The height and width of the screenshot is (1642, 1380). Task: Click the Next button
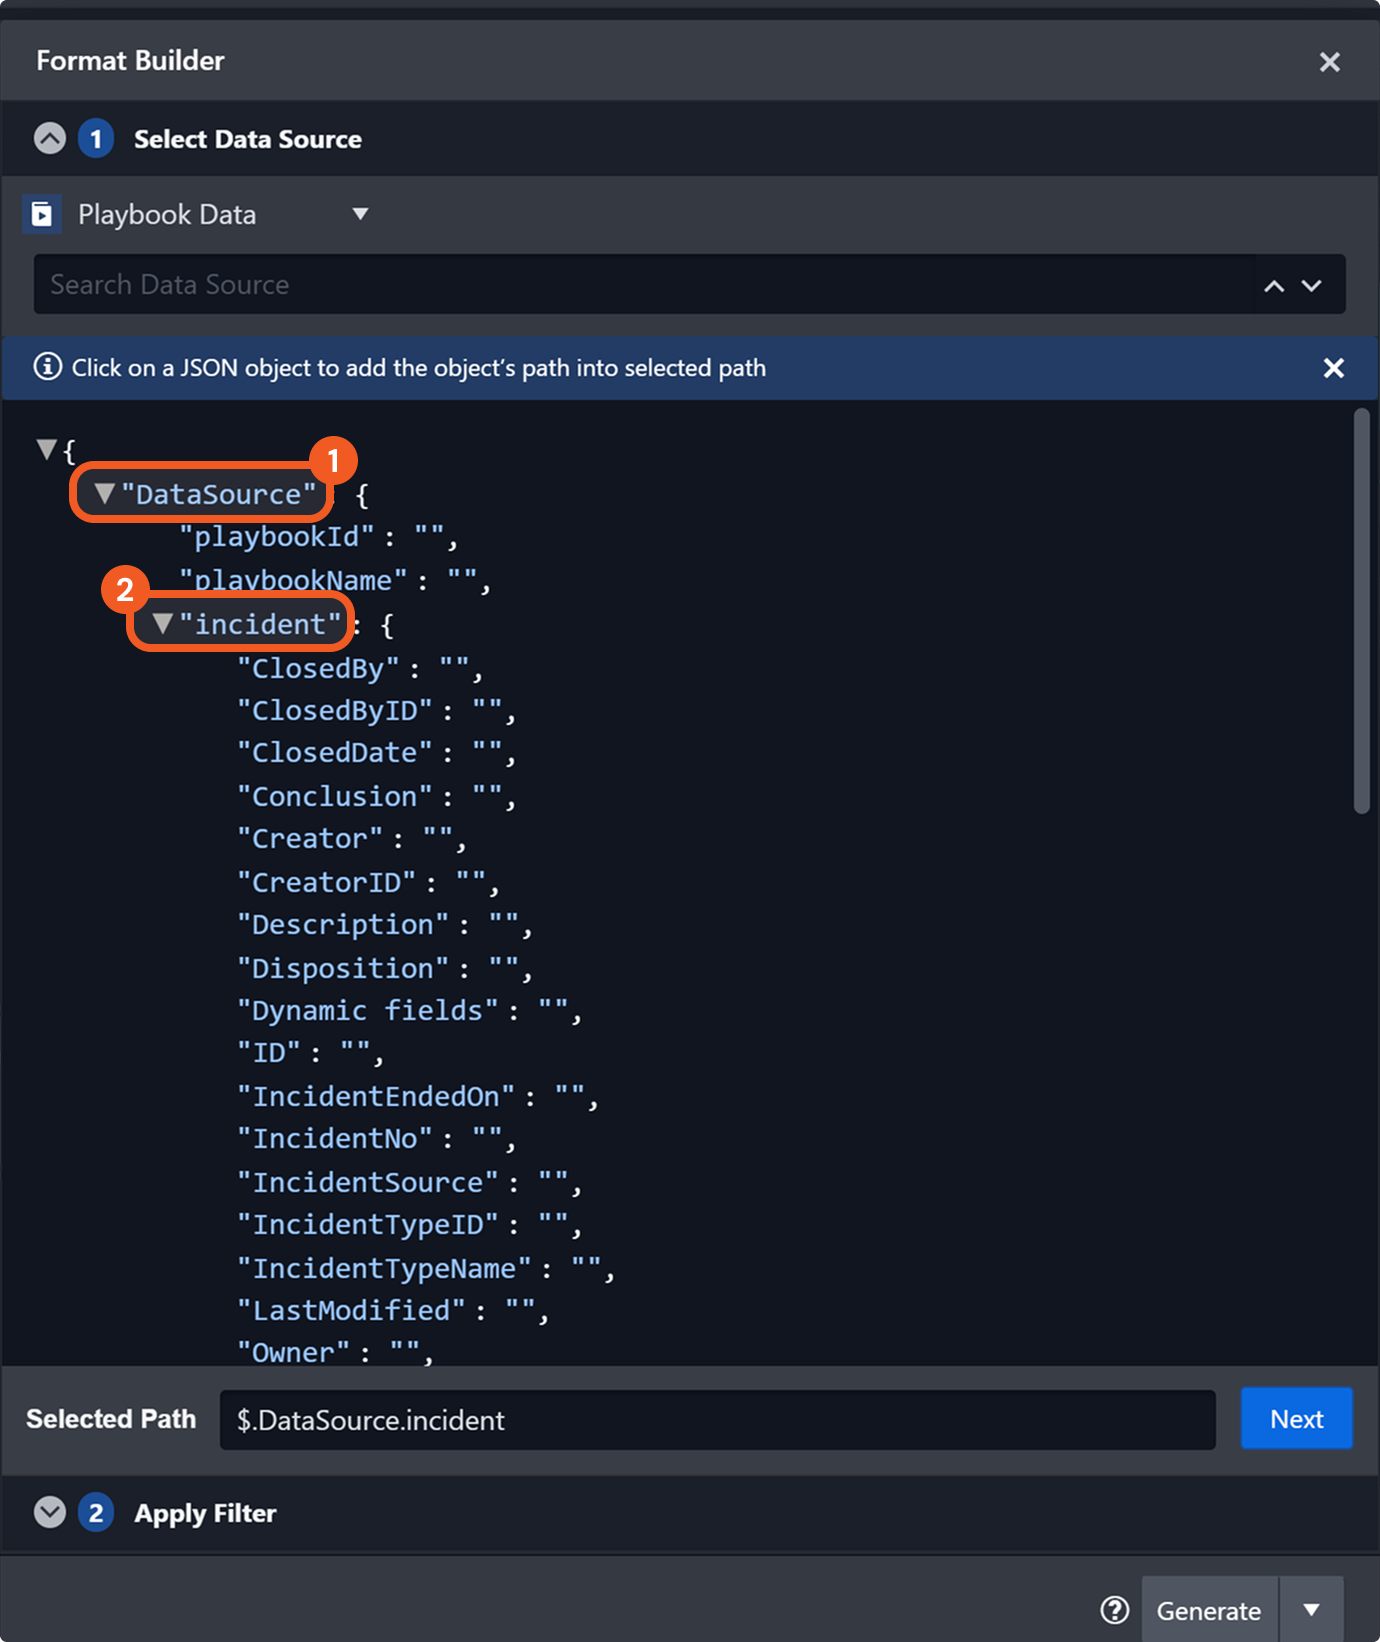[1296, 1418]
